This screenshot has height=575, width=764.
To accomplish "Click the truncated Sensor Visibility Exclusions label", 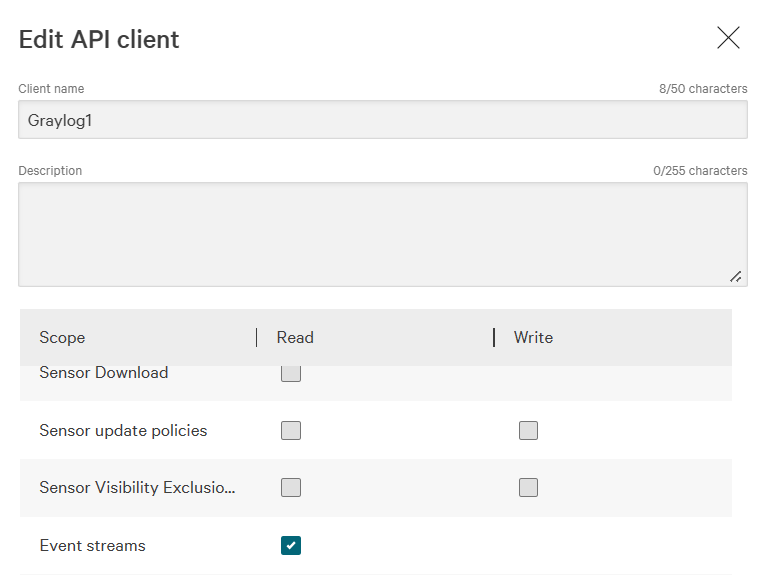I will point(137,488).
